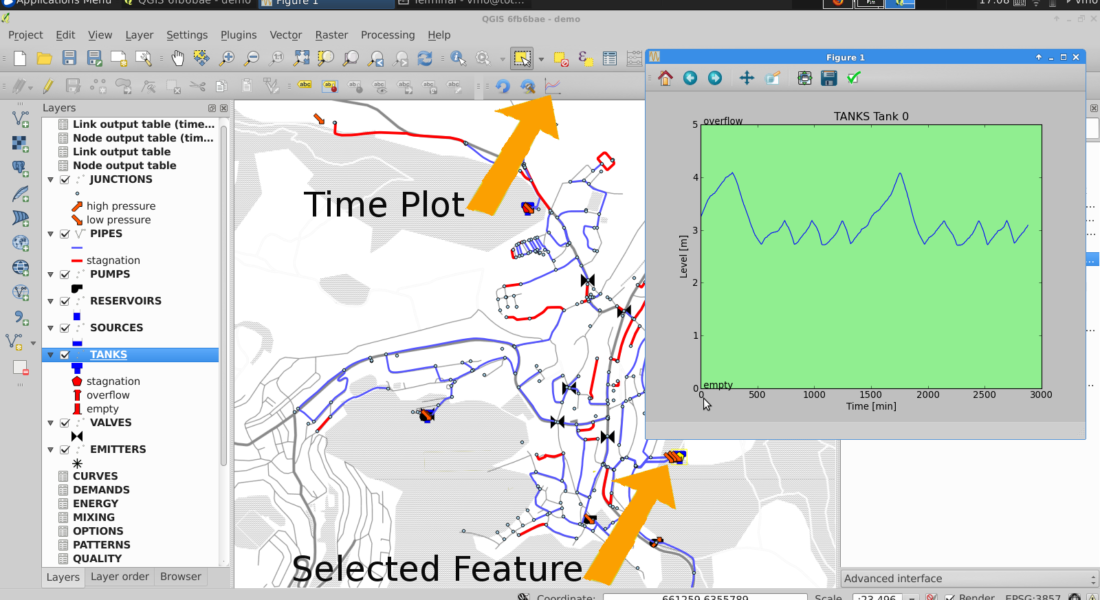Viewport: 1100px width, 600px height.
Task: Refresh the map canvas
Action: point(424,59)
